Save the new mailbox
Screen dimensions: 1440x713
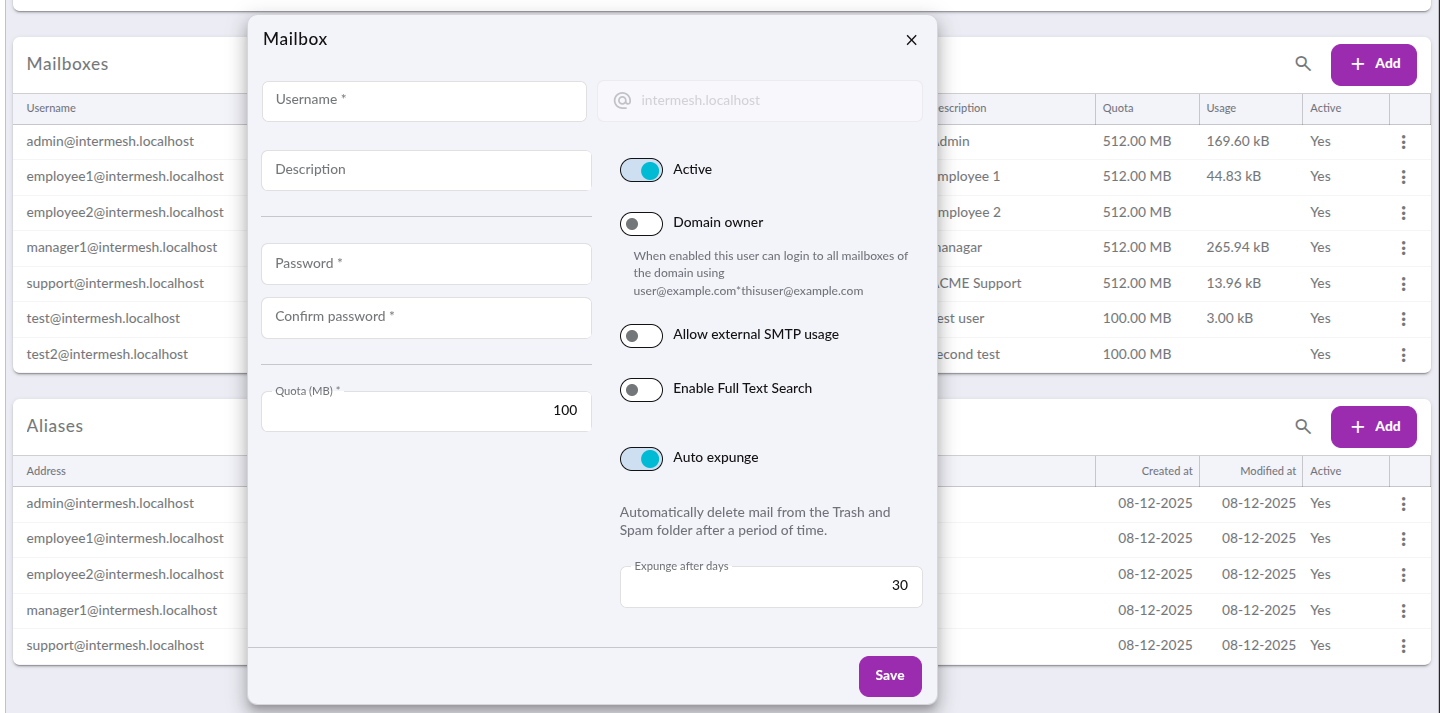[890, 676]
